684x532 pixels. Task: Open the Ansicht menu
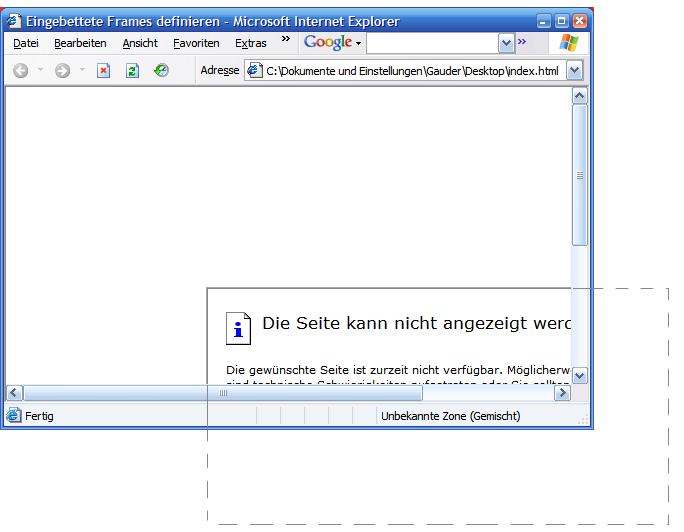140,43
